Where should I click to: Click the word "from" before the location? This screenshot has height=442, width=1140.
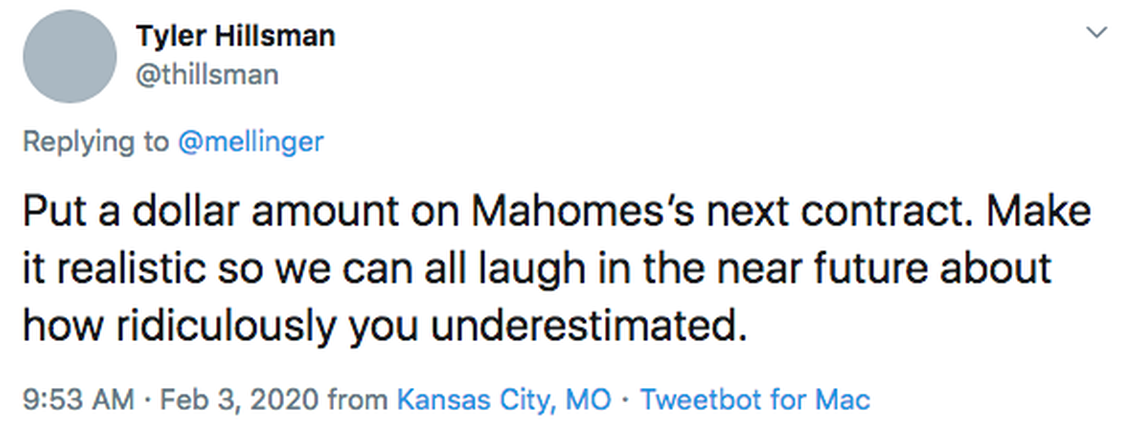358,400
